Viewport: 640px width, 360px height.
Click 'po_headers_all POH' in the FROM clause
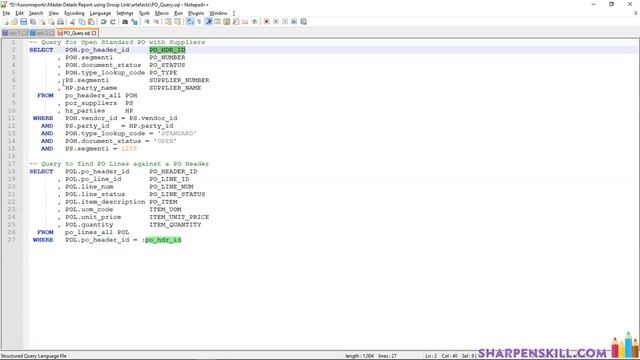point(101,96)
